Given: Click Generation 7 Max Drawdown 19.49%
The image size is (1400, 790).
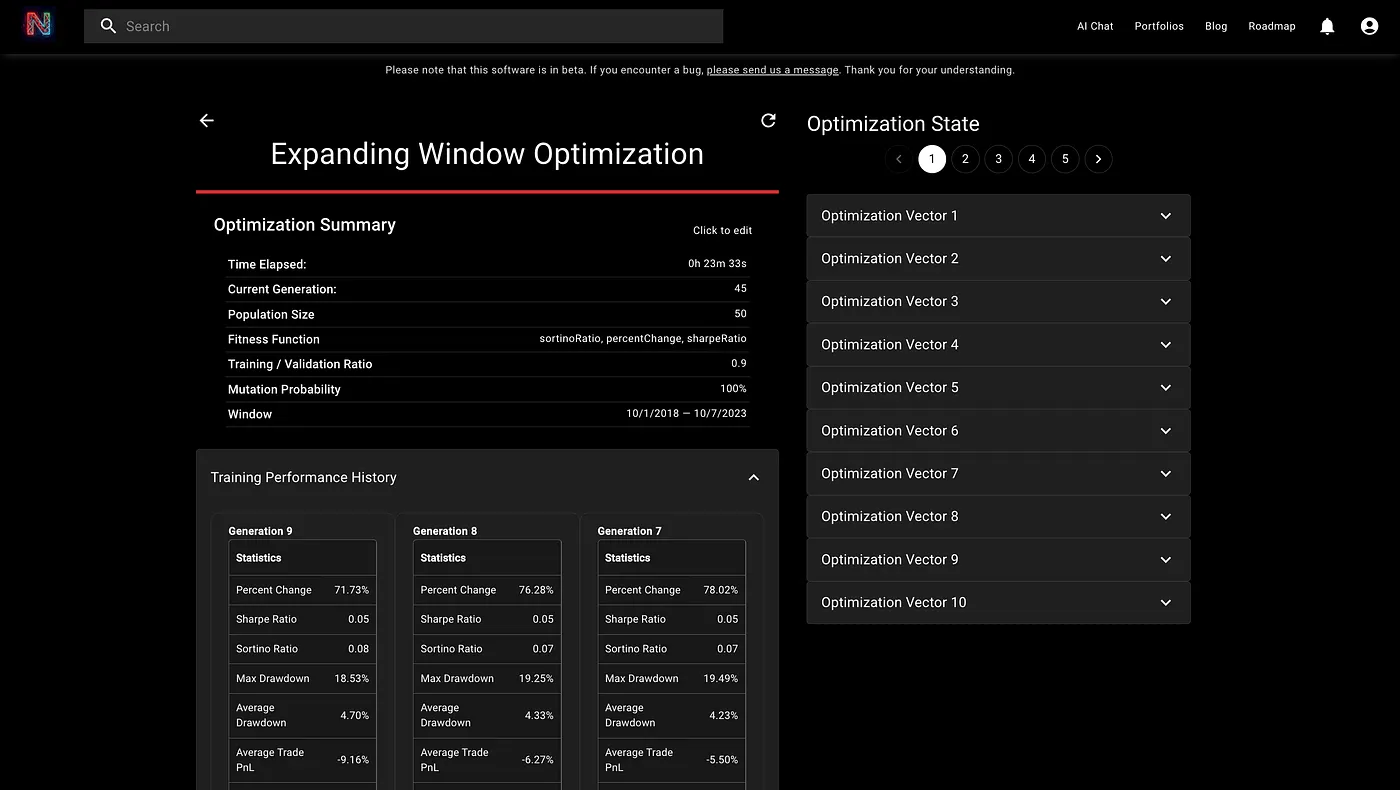Looking at the screenshot, I should click(x=720, y=678).
